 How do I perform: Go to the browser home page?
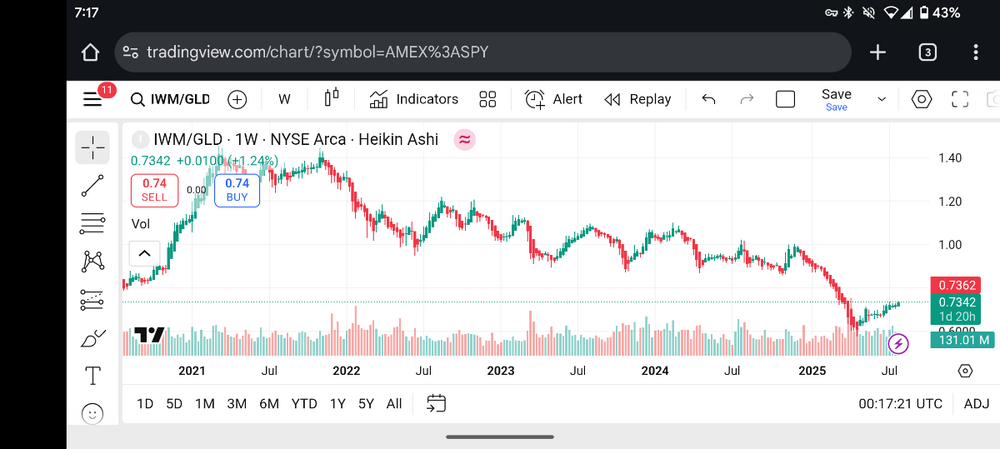[90, 52]
